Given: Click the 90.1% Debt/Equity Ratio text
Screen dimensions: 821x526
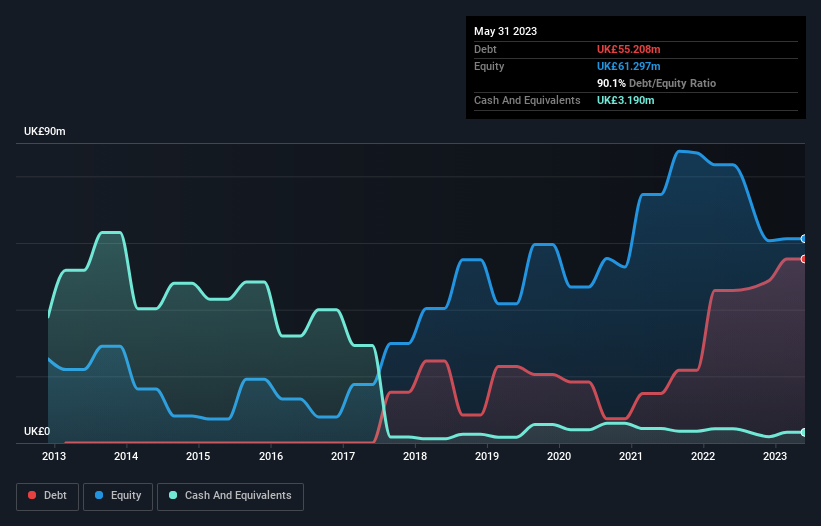Looking at the screenshot, I should coord(656,83).
